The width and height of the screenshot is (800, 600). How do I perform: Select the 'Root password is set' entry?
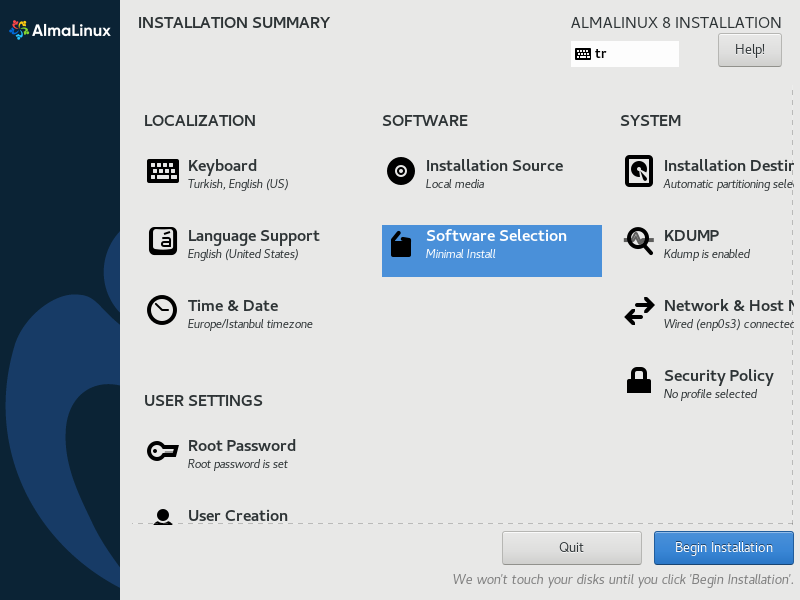click(x=238, y=464)
